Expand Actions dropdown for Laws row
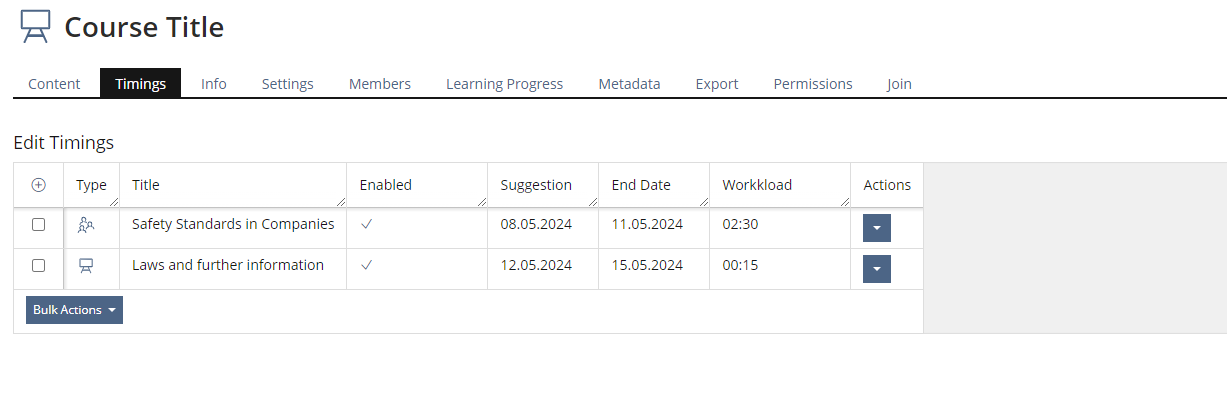1227x402 pixels. [x=876, y=269]
